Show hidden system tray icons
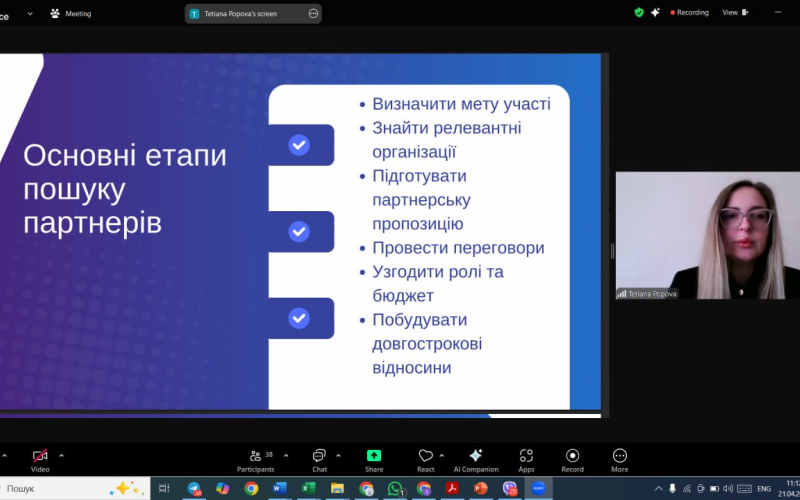The image size is (800, 500). click(x=659, y=488)
